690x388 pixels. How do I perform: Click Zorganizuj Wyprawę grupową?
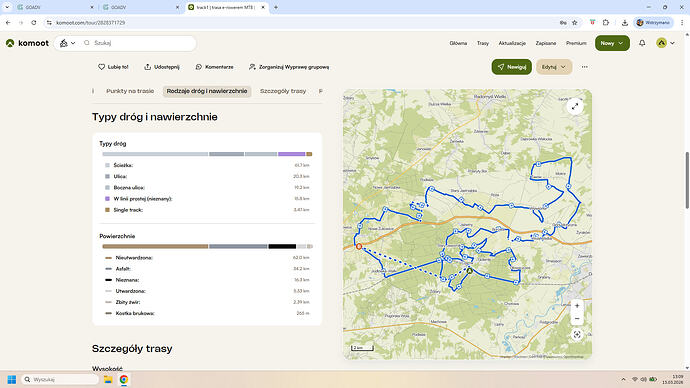(289, 67)
